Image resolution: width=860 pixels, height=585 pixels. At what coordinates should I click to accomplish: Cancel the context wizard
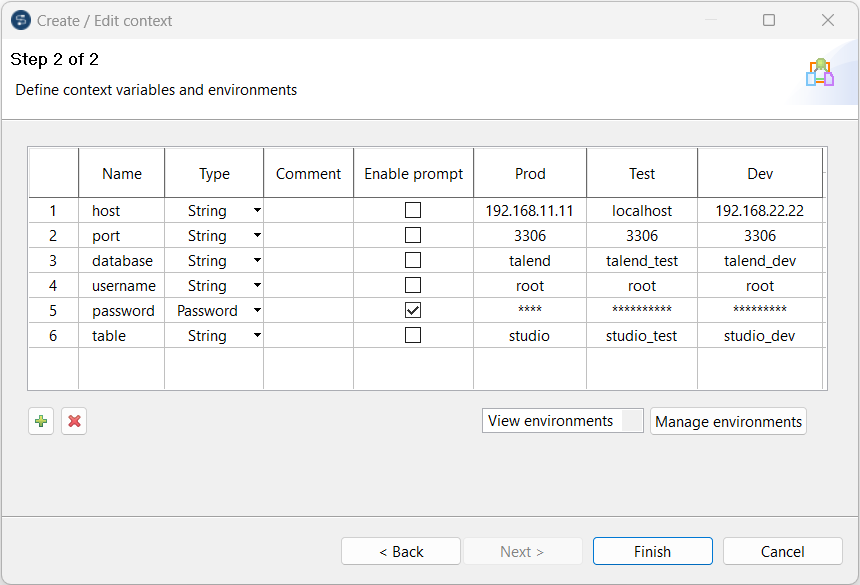[782, 551]
